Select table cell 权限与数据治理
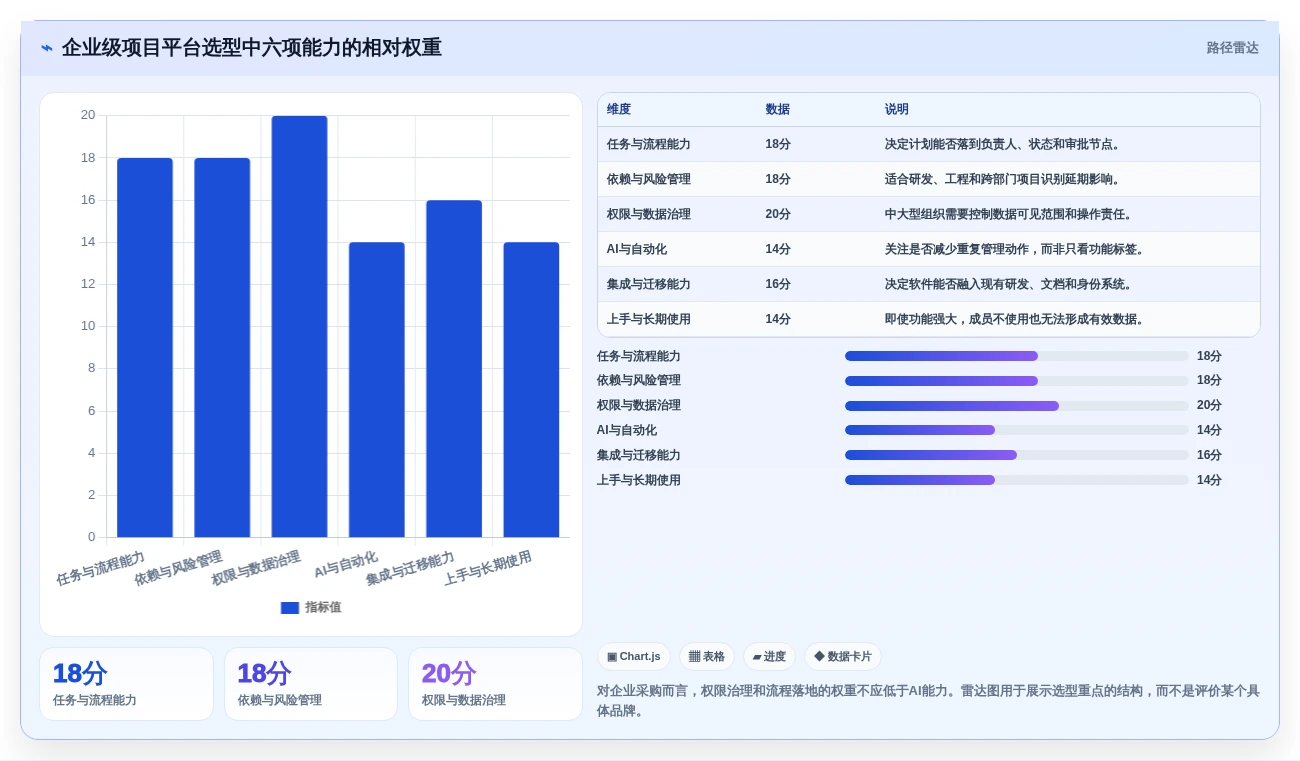 [649, 214]
